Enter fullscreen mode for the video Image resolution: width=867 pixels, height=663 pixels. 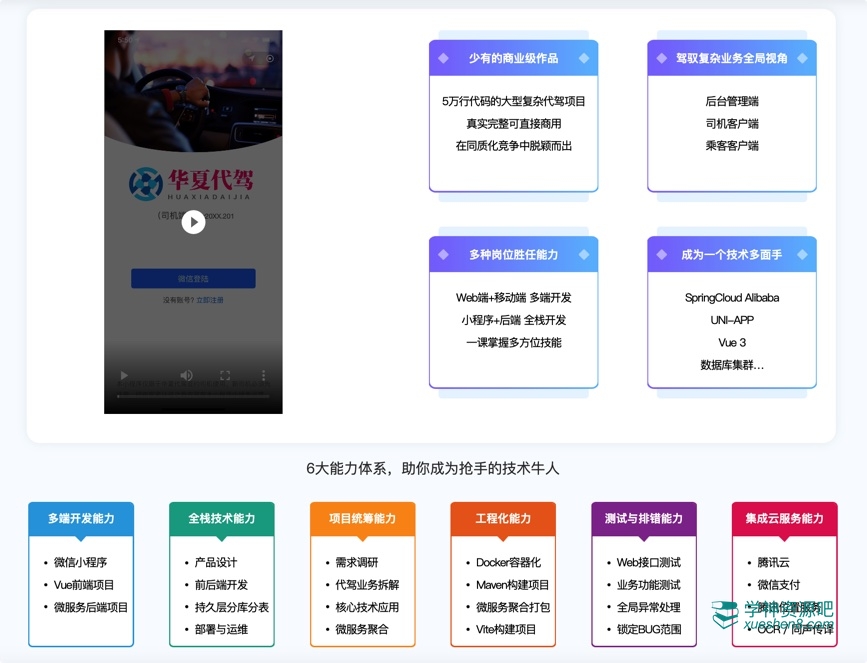click(x=225, y=376)
